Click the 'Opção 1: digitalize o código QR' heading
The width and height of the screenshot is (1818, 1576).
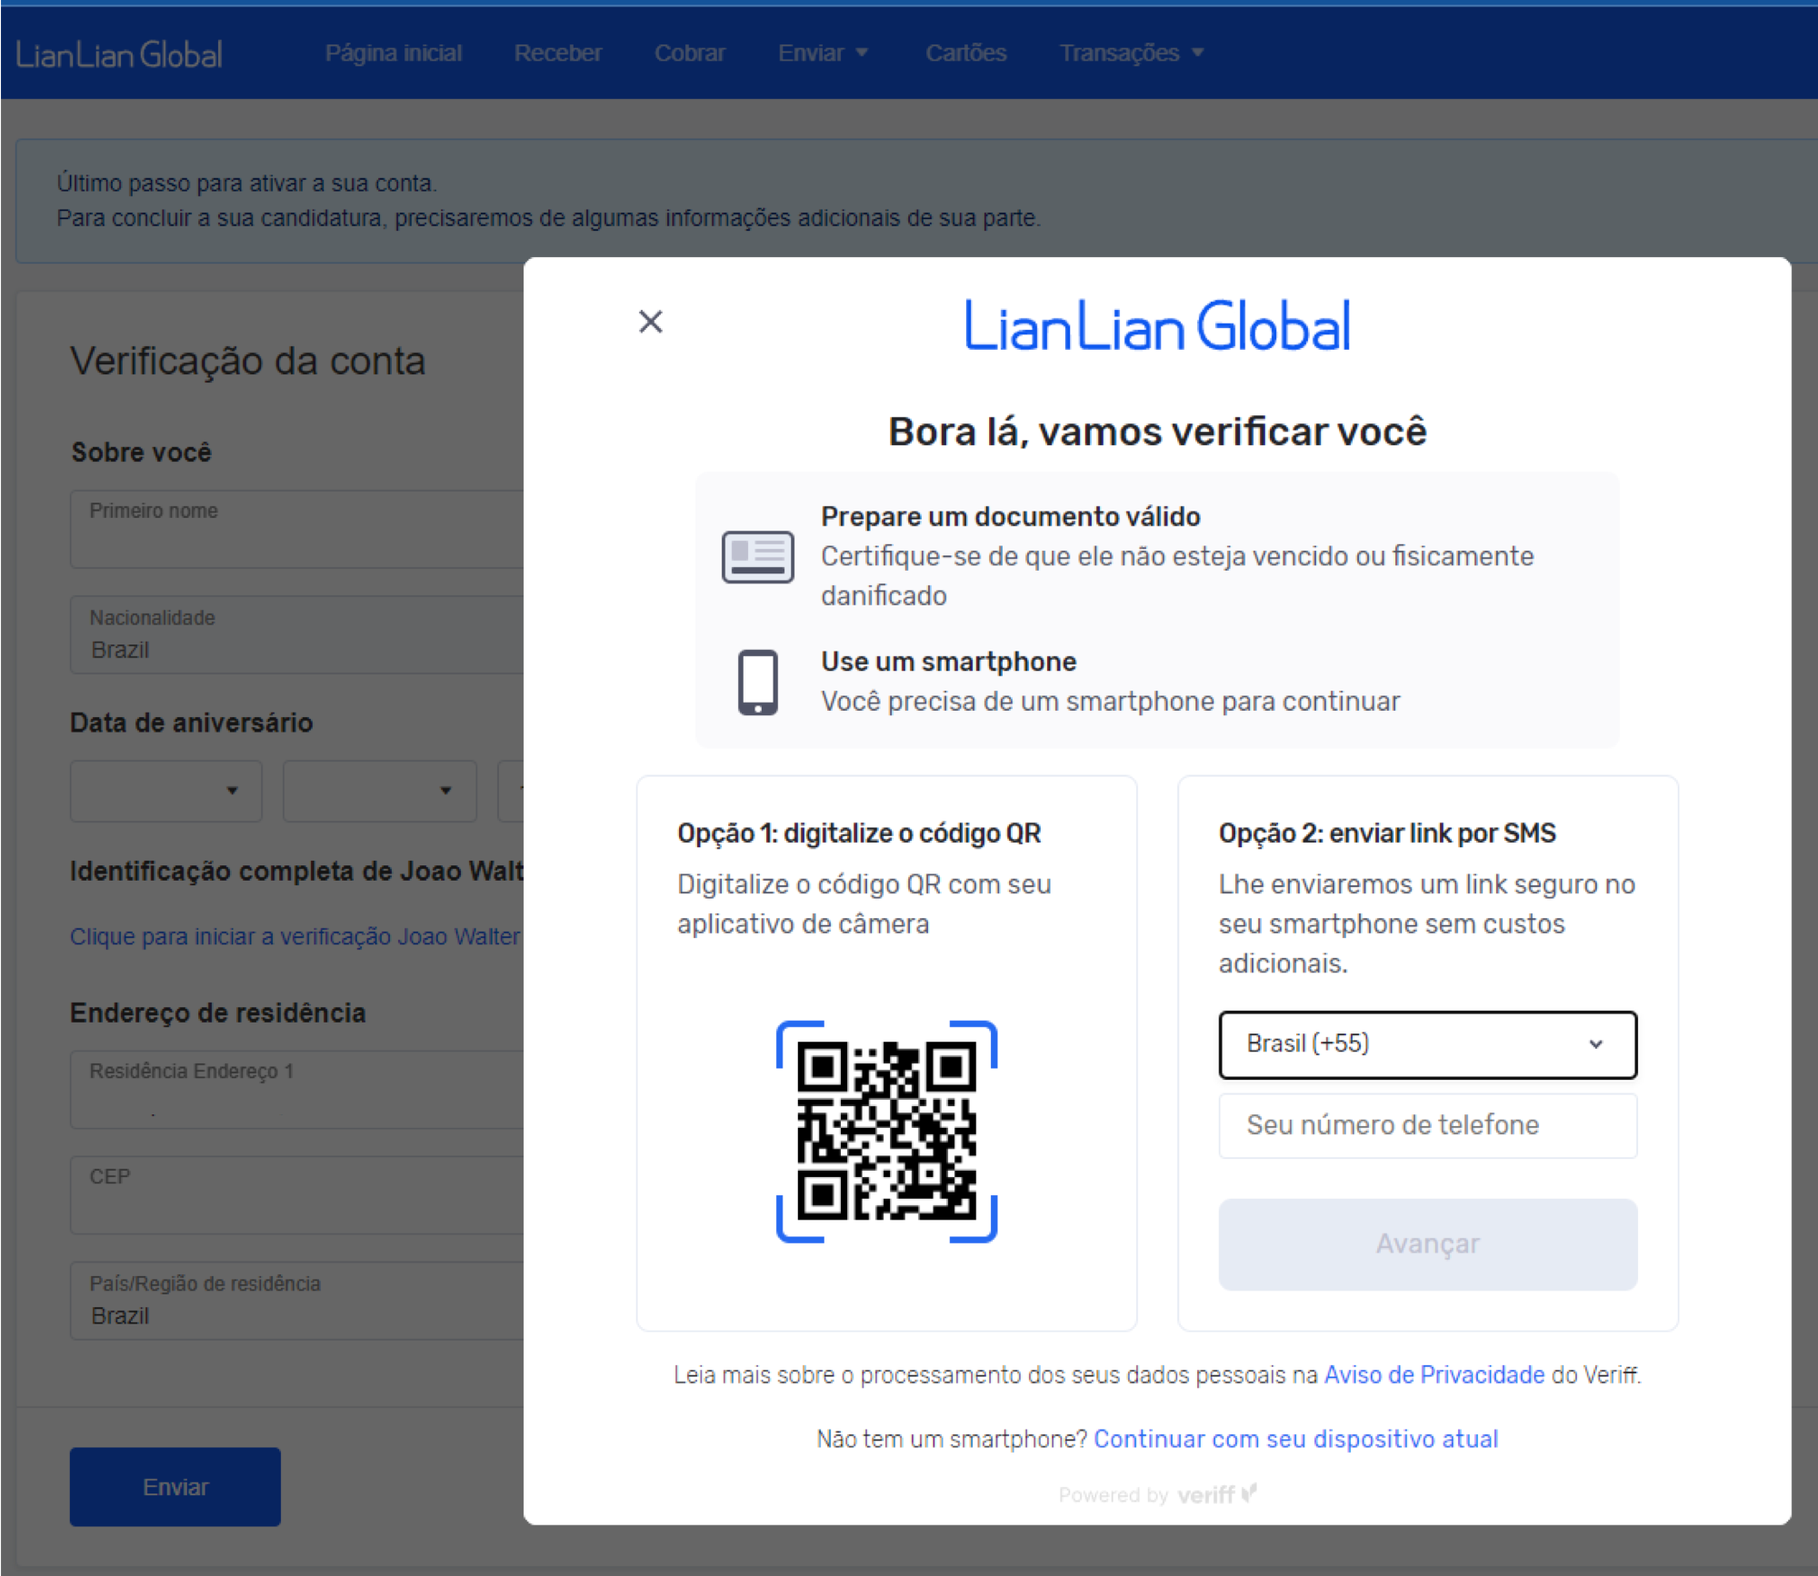859,833
